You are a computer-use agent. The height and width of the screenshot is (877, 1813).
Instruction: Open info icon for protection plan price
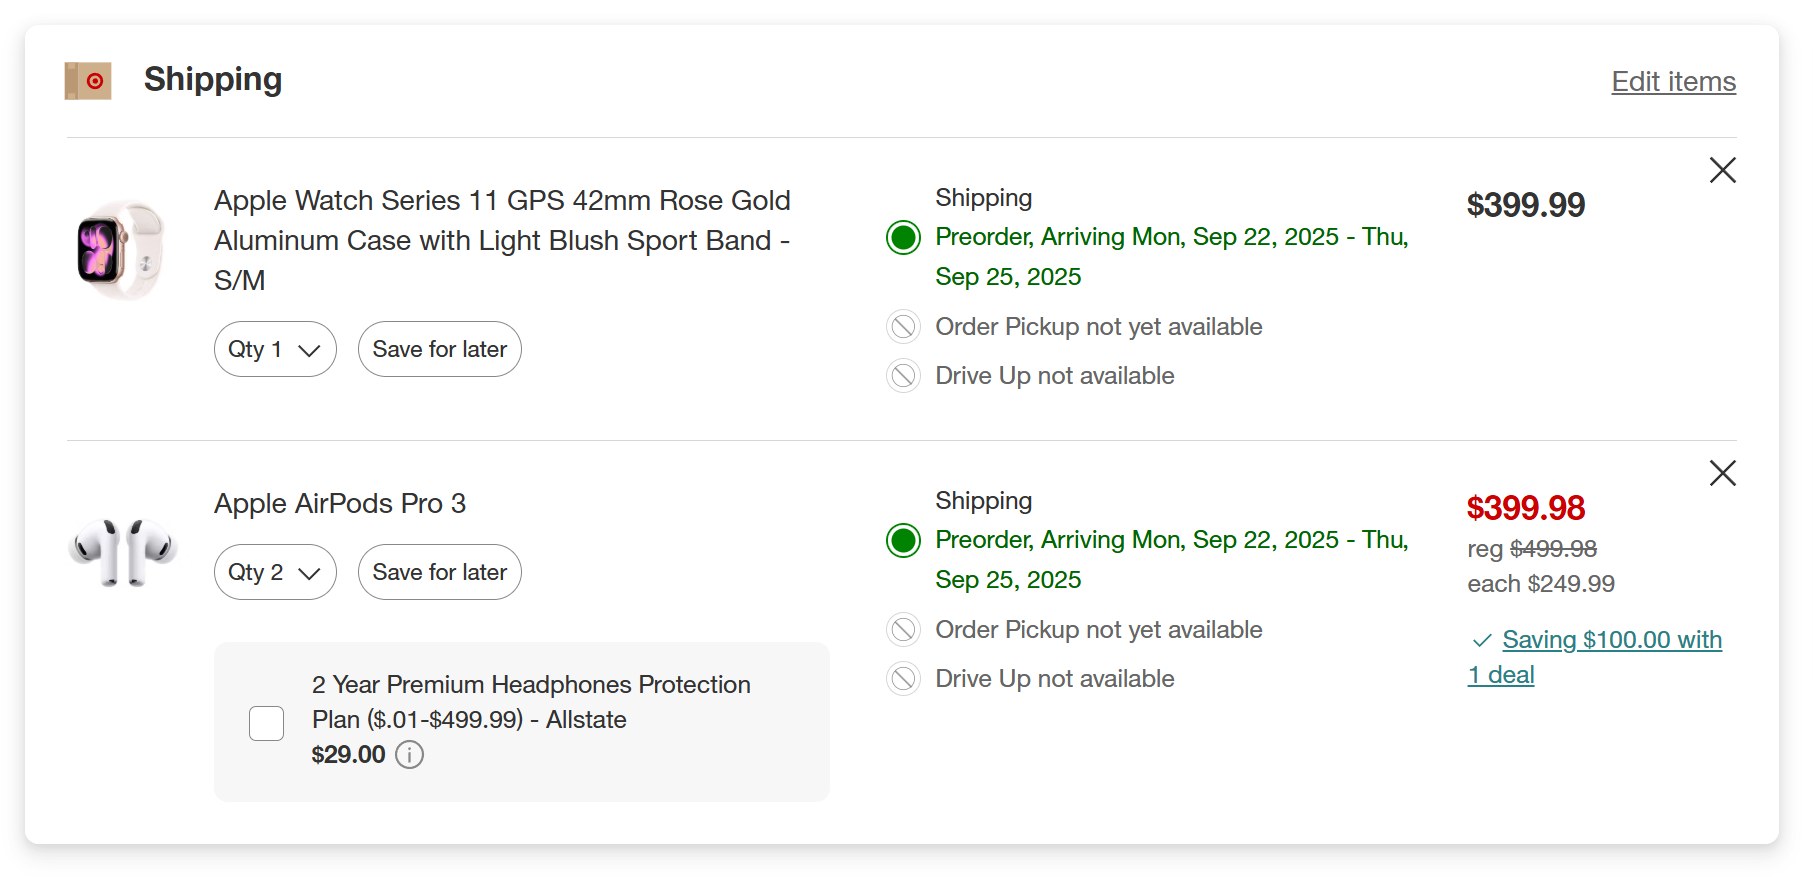pyautogui.click(x=409, y=755)
